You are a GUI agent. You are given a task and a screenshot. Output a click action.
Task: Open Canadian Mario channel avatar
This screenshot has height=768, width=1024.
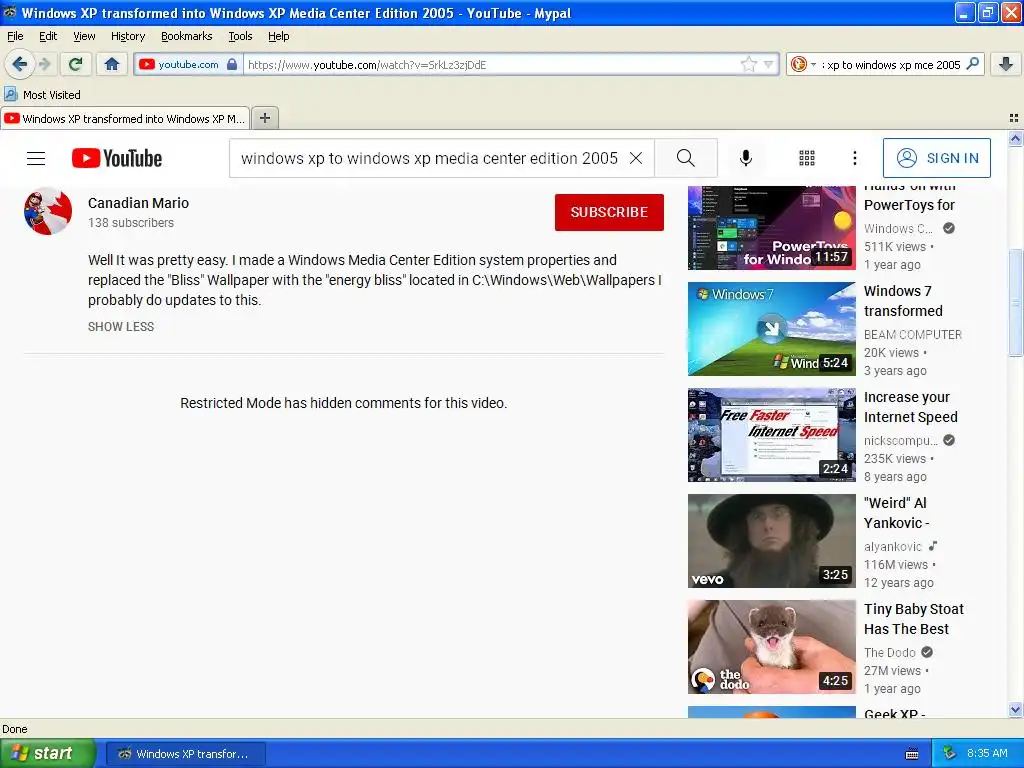pos(48,212)
